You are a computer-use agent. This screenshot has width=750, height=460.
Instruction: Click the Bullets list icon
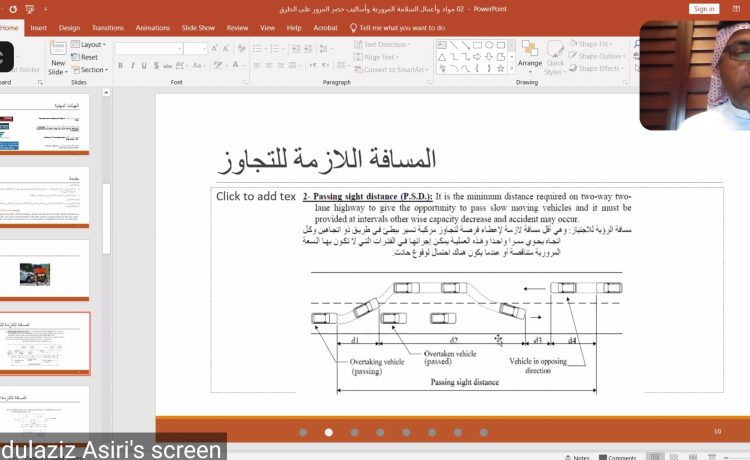click(x=259, y=48)
